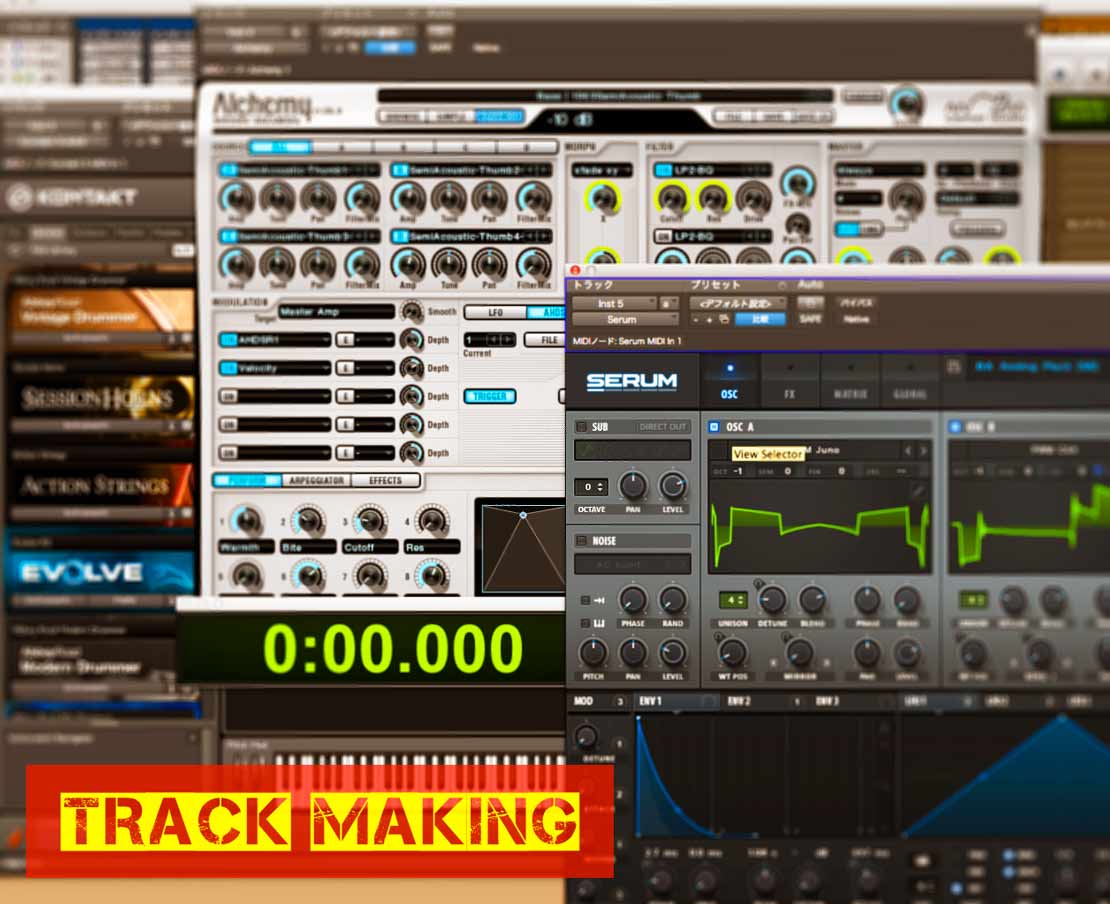Click the TRIGGER button in Alchemy
The width and height of the screenshot is (1110, 904).
point(489,396)
